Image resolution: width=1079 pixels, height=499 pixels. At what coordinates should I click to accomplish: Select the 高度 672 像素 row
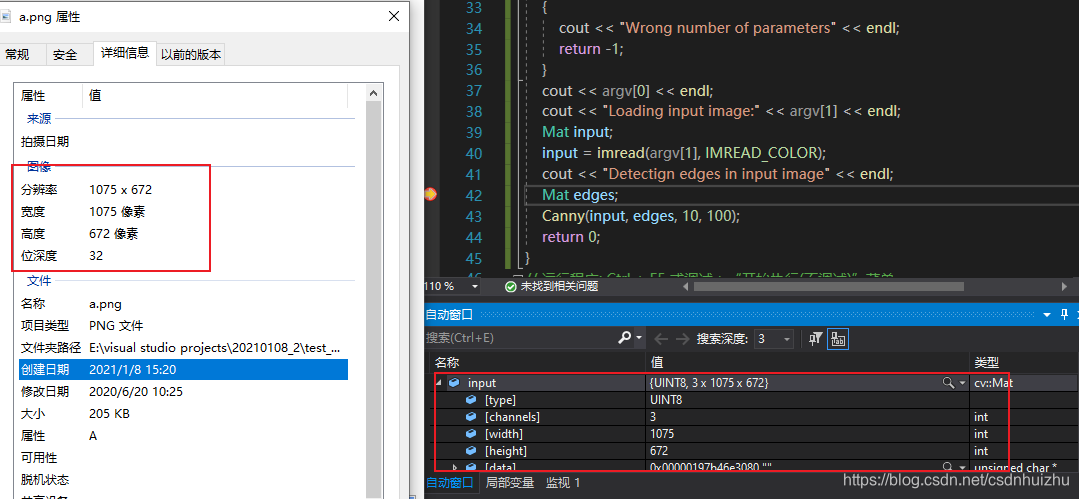(x=183, y=234)
